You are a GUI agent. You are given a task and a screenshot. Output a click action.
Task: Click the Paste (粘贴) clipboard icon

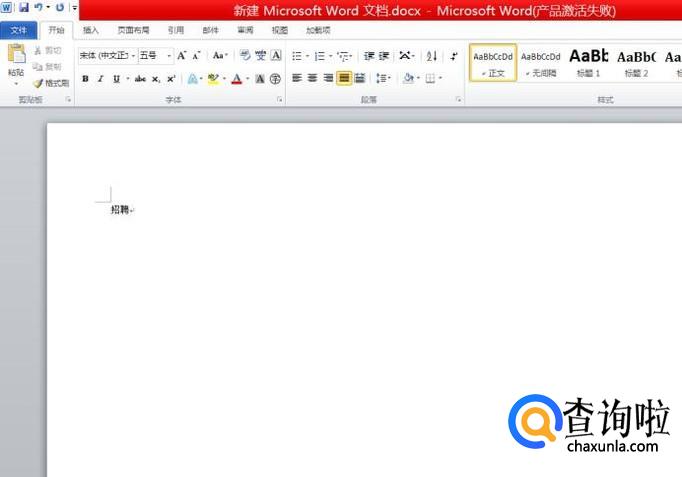pos(17,54)
